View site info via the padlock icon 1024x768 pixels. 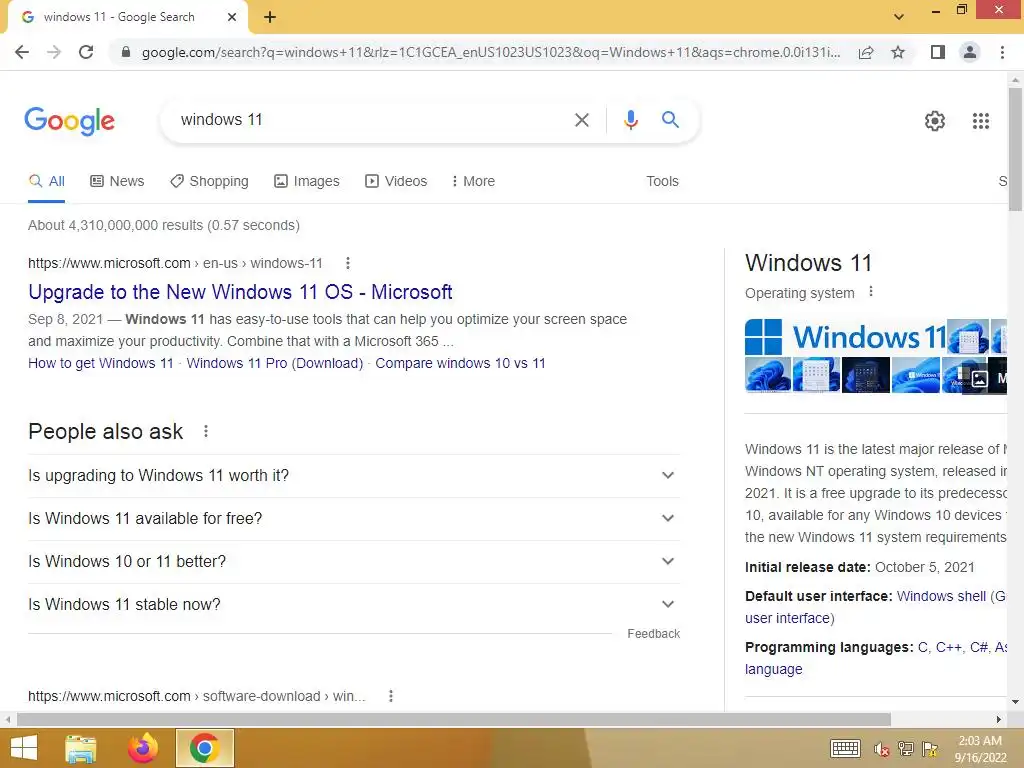[x=126, y=52]
